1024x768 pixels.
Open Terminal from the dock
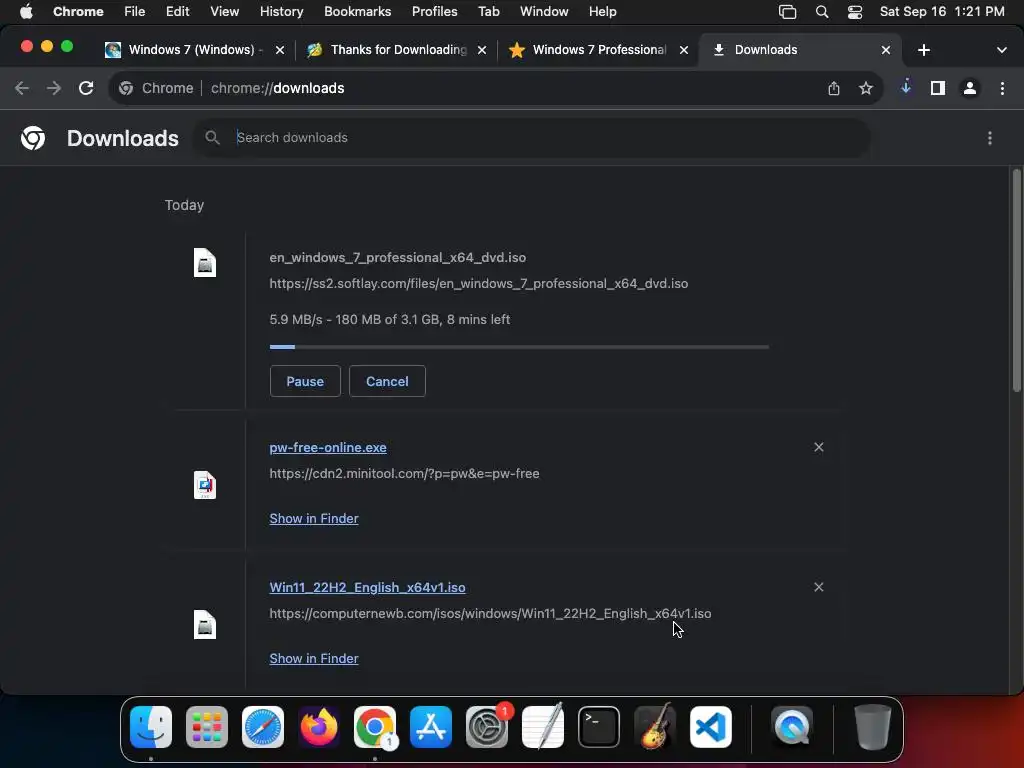click(x=599, y=727)
